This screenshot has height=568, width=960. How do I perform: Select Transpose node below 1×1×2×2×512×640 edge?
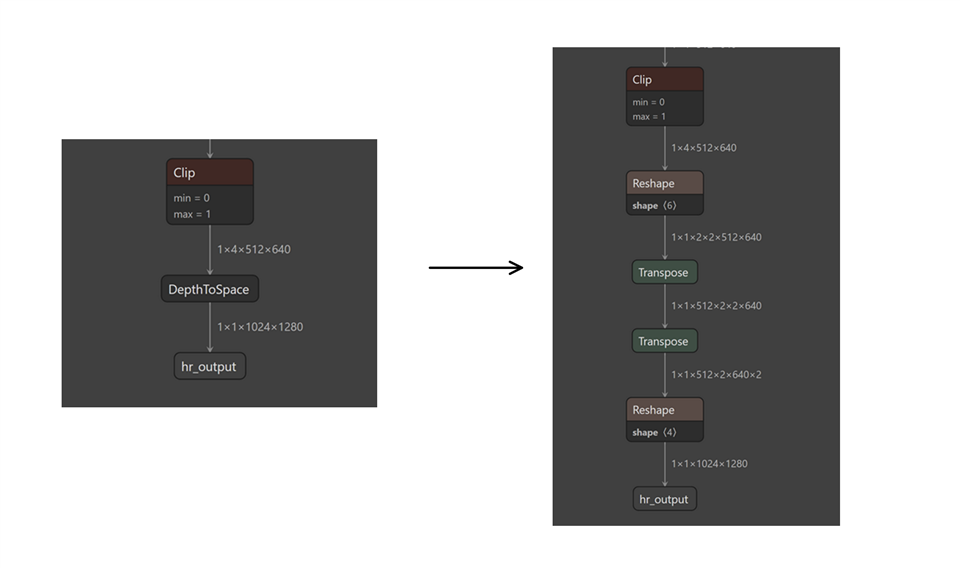pyautogui.click(x=665, y=272)
